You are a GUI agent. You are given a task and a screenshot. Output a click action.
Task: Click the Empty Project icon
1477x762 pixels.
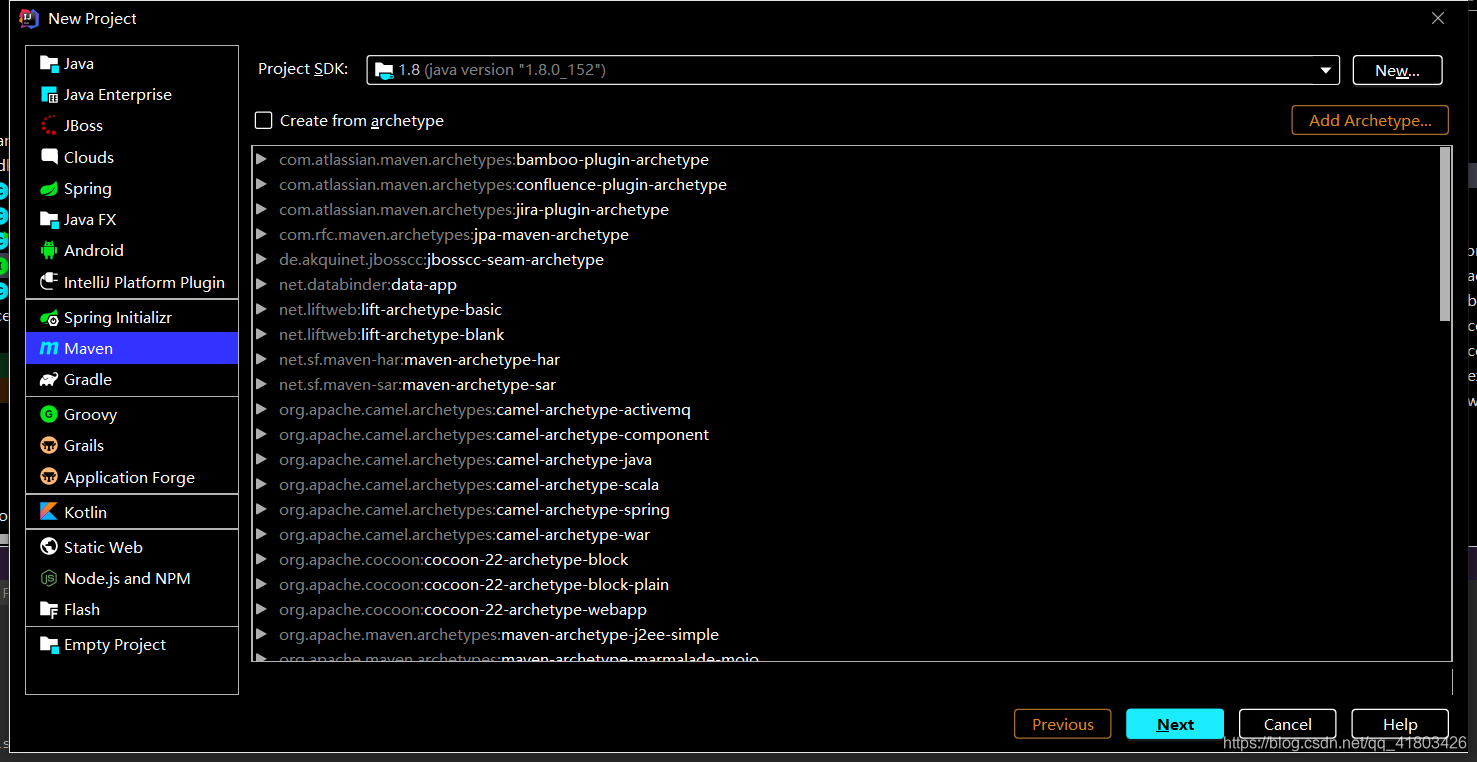point(49,645)
